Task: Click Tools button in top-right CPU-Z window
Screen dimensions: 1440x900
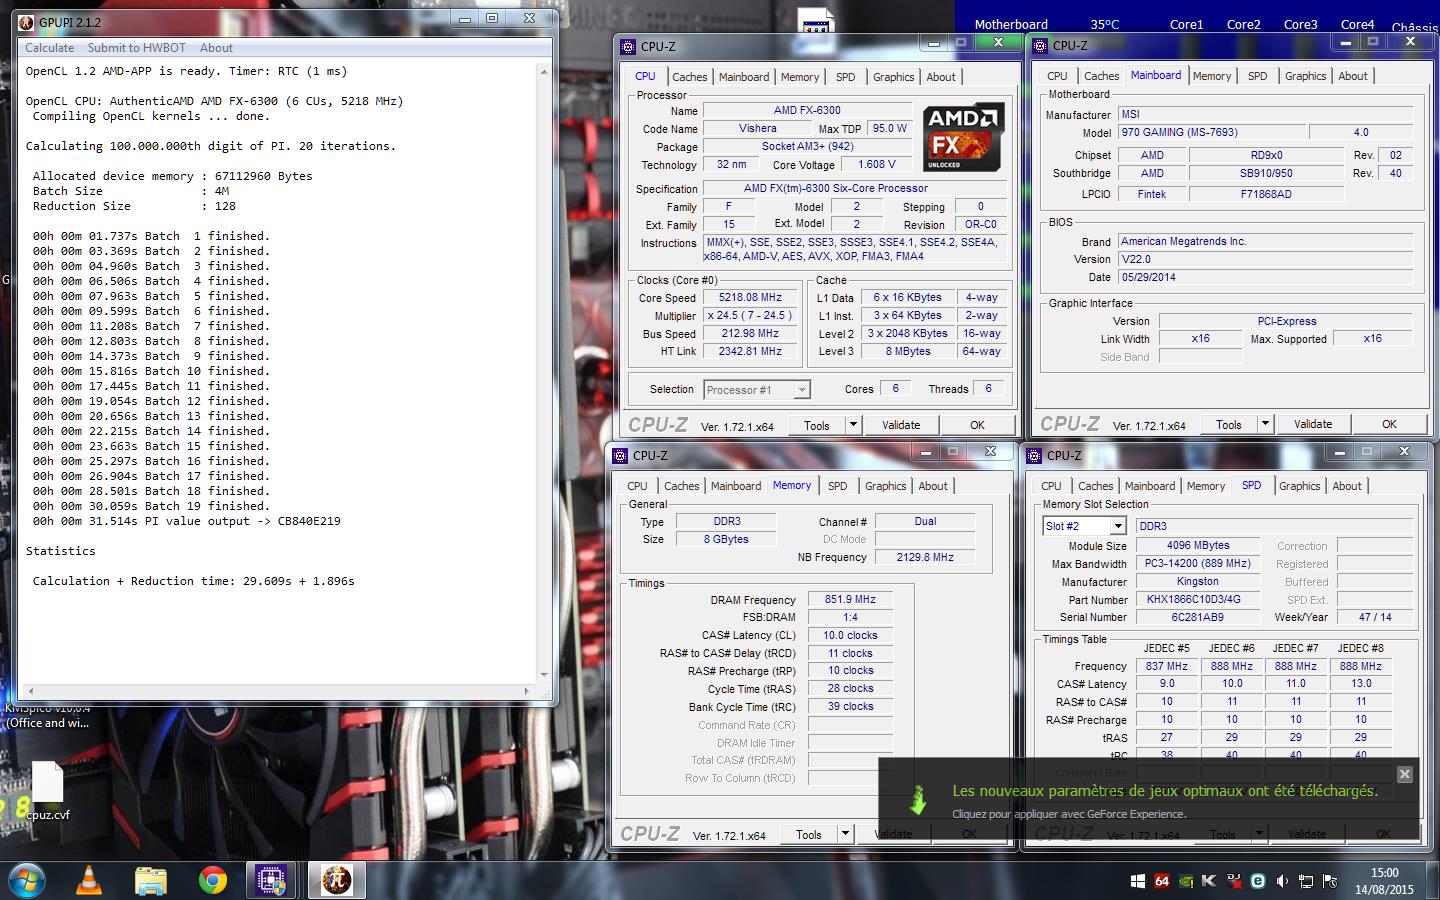Action: click(x=1229, y=424)
